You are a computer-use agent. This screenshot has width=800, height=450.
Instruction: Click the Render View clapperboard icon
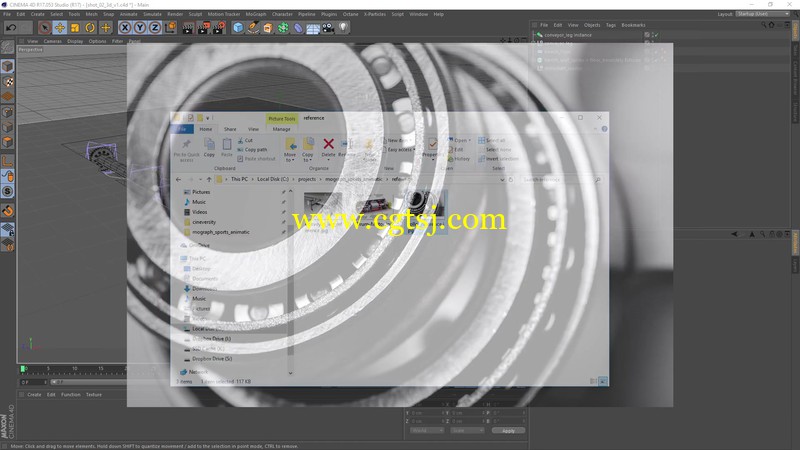pyautogui.click(x=188, y=28)
